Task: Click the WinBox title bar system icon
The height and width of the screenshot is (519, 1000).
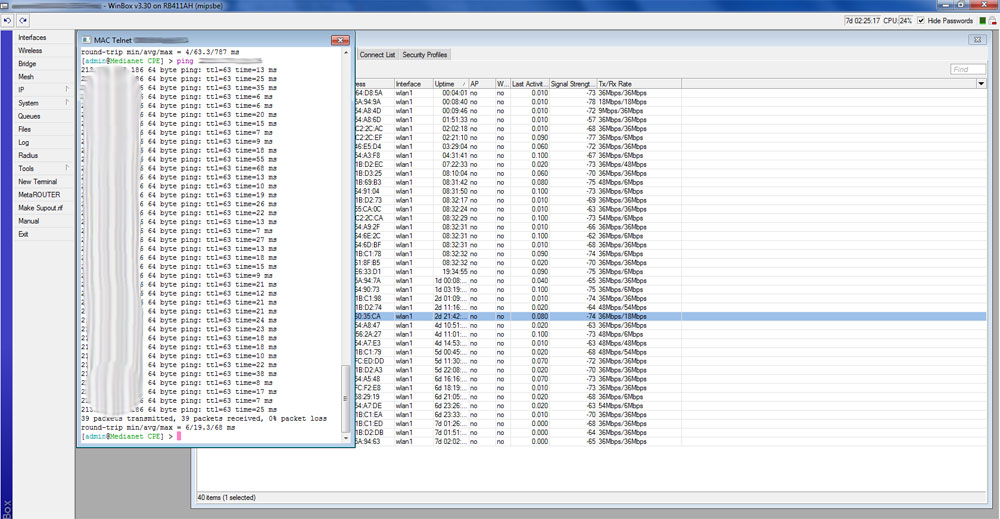Action: pos(4,5)
